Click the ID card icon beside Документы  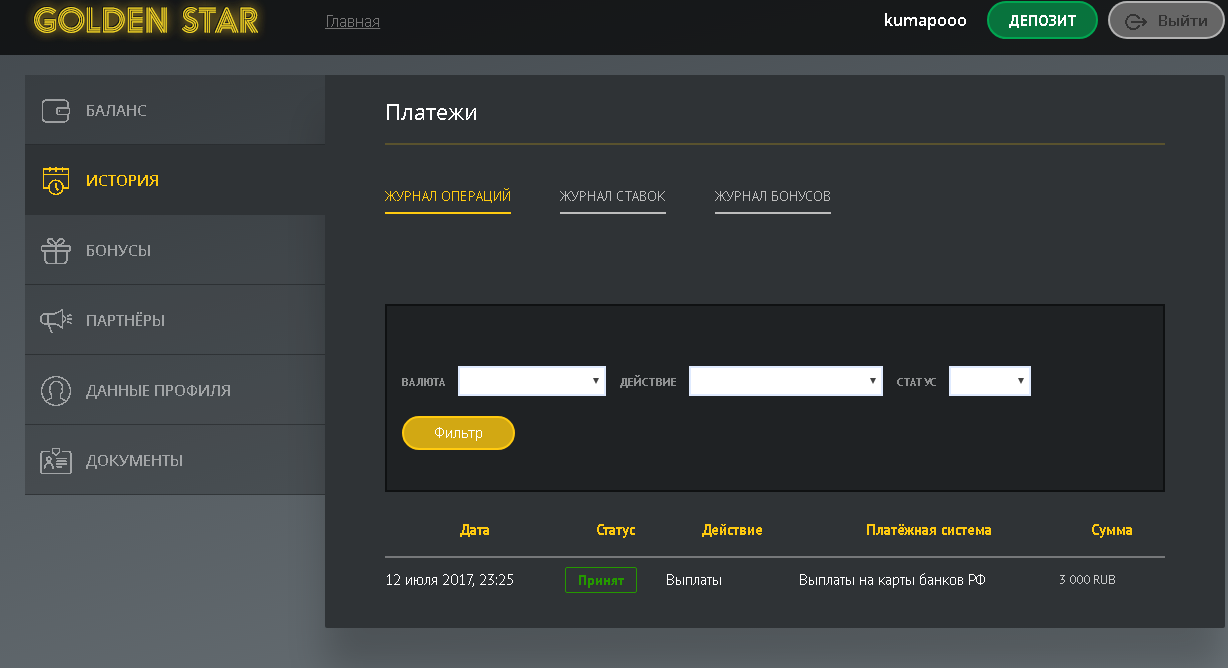56,461
